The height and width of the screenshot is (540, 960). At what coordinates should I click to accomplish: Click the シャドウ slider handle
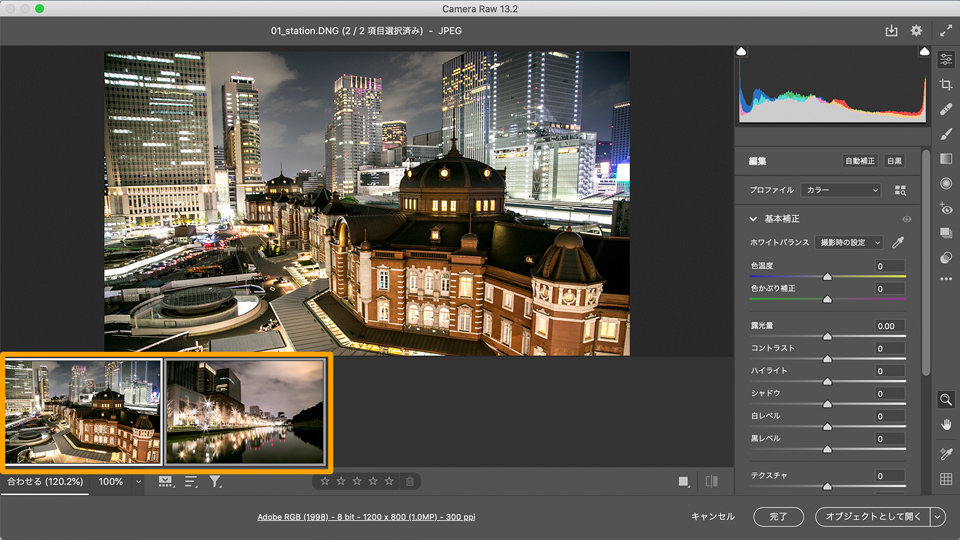(x=827, y=404)
